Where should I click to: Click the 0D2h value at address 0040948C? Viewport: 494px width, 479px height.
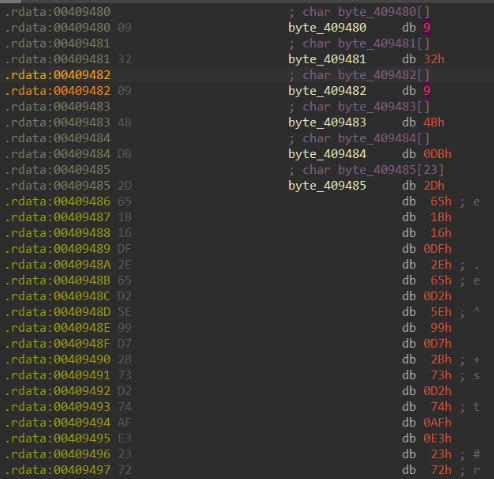point(437,296)
